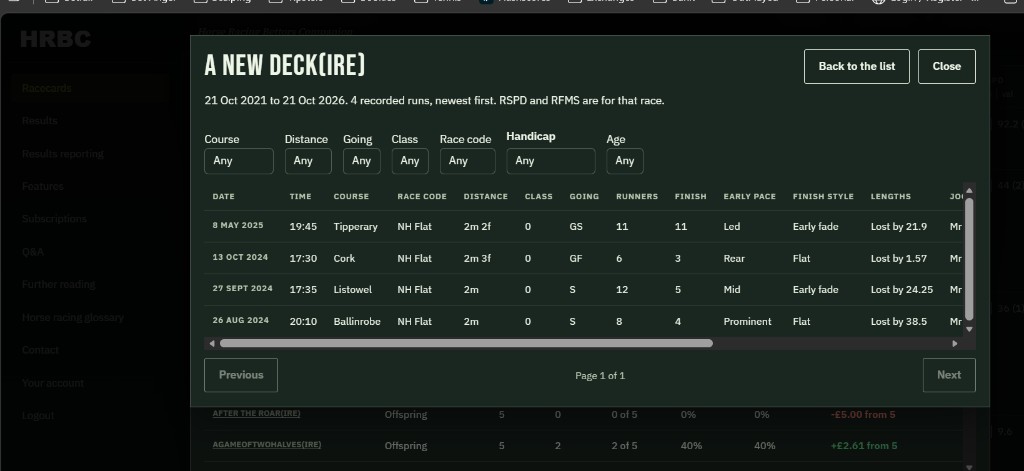Viewport: 1024px width, 471px height.
Task: Click the horizontal scrollbar's right arrow
Action: (955, 343)
